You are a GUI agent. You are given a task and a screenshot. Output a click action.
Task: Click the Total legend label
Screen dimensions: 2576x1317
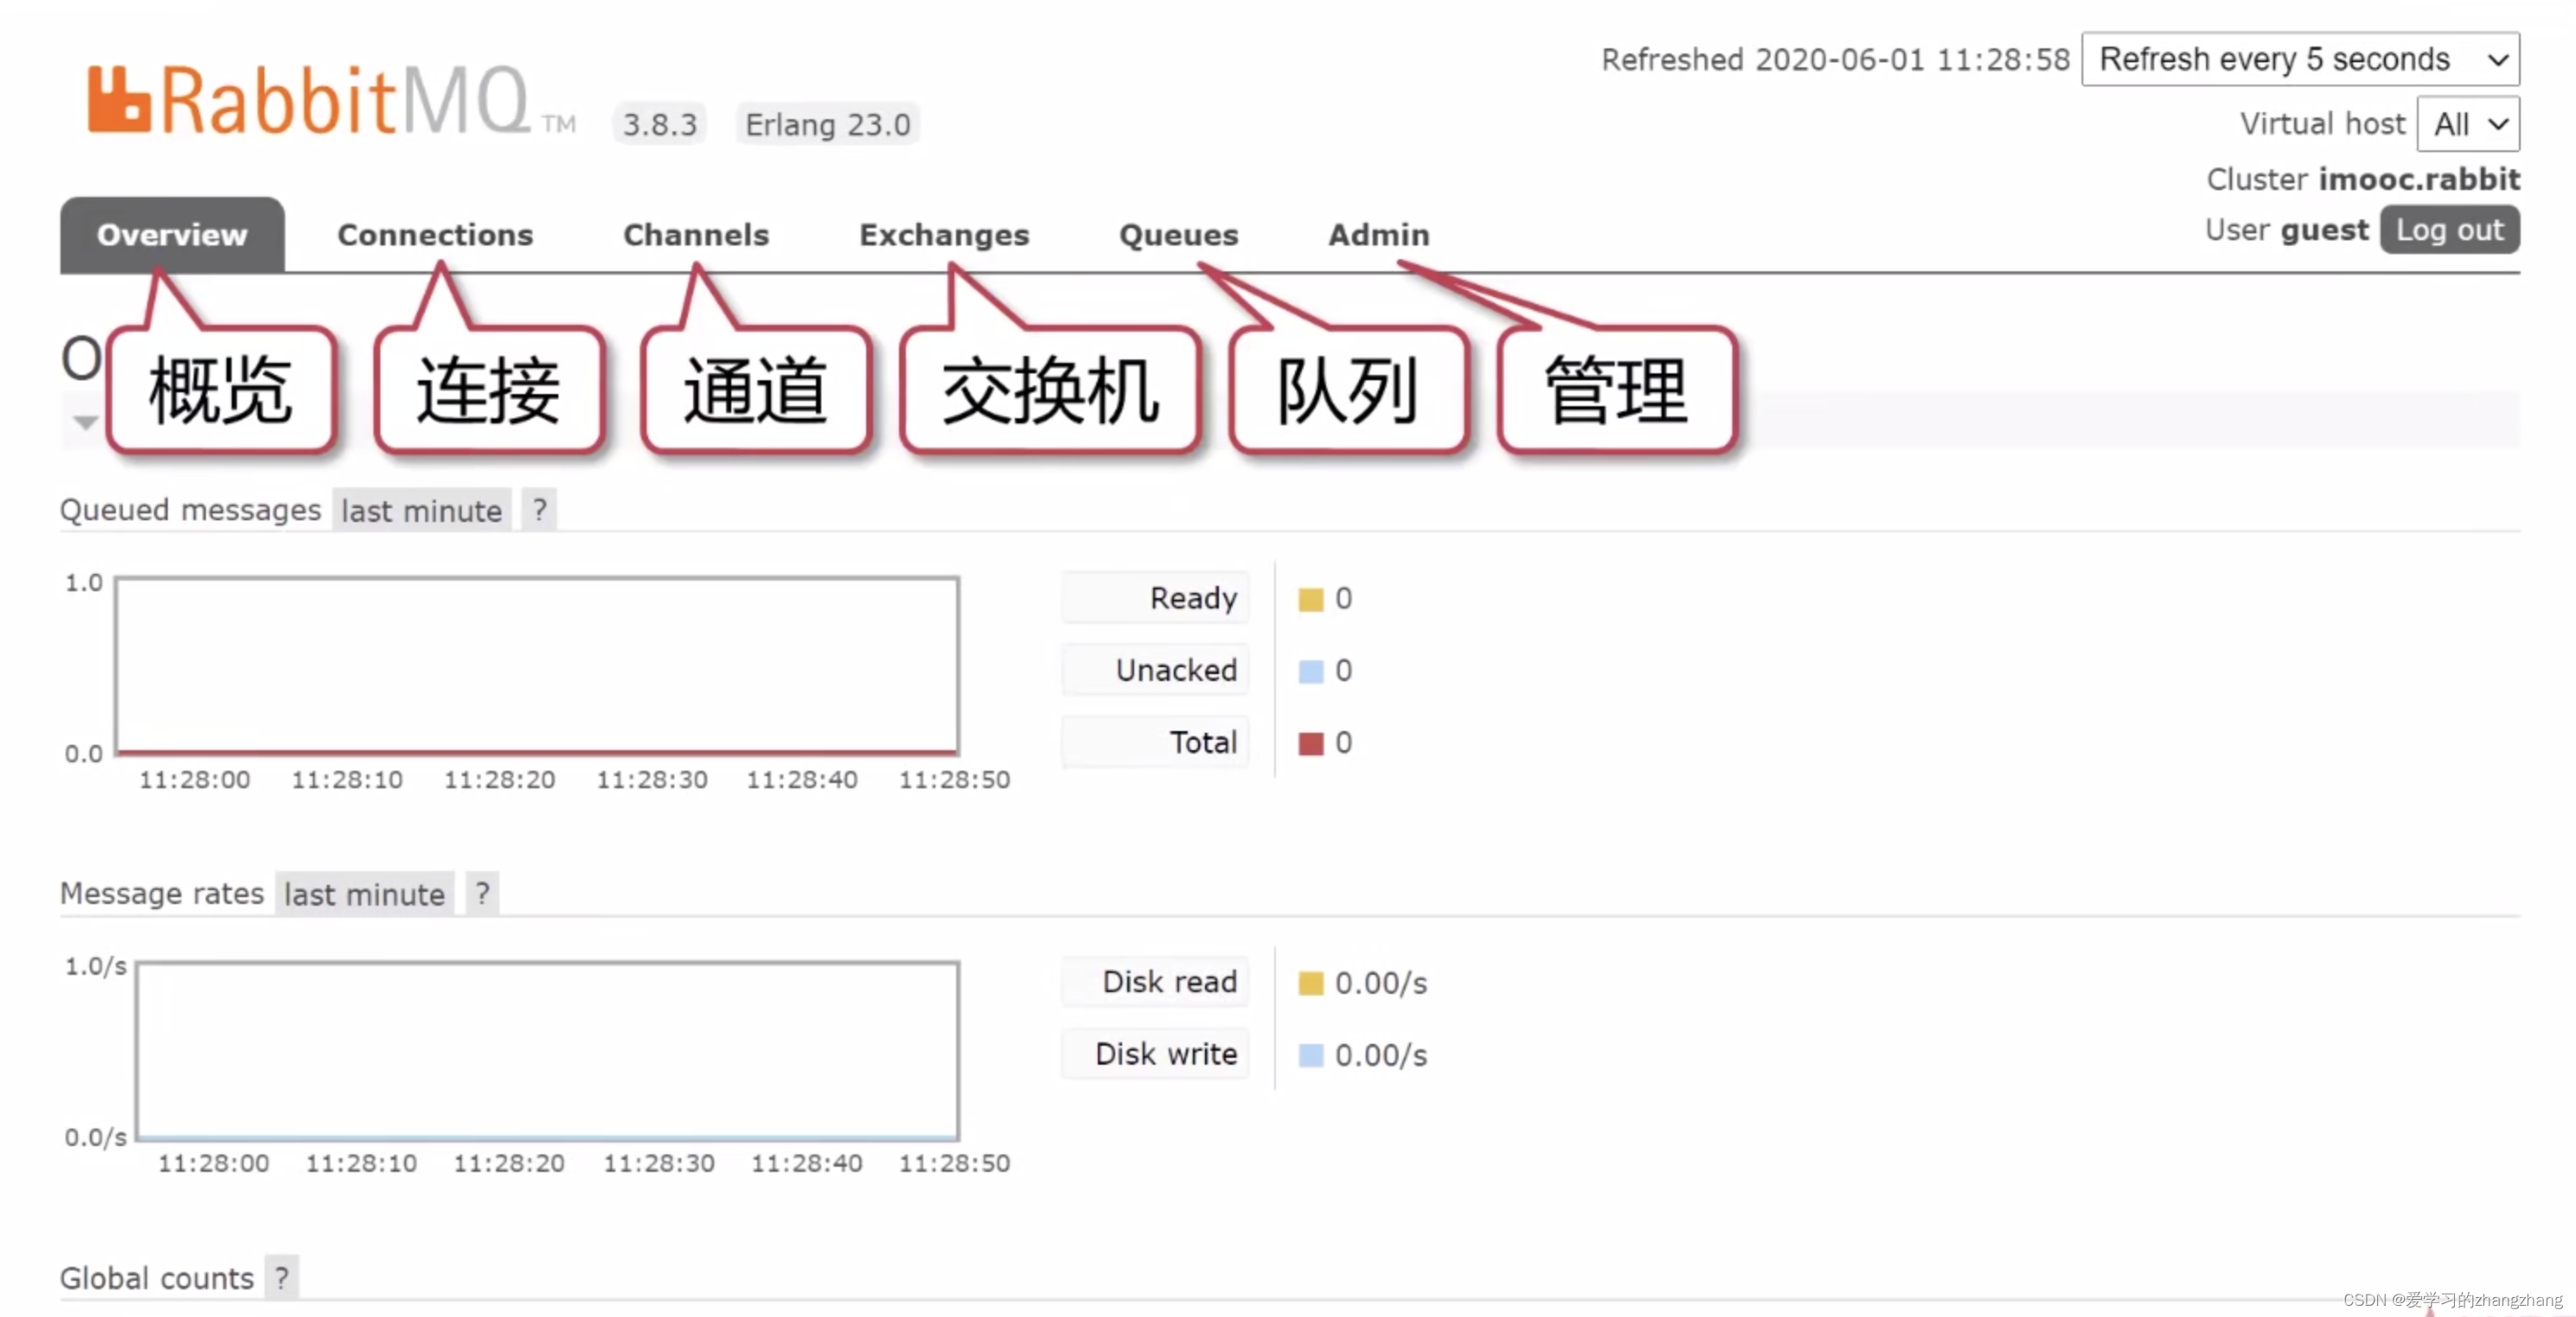pyautogui.click(x=1156, y=742)
